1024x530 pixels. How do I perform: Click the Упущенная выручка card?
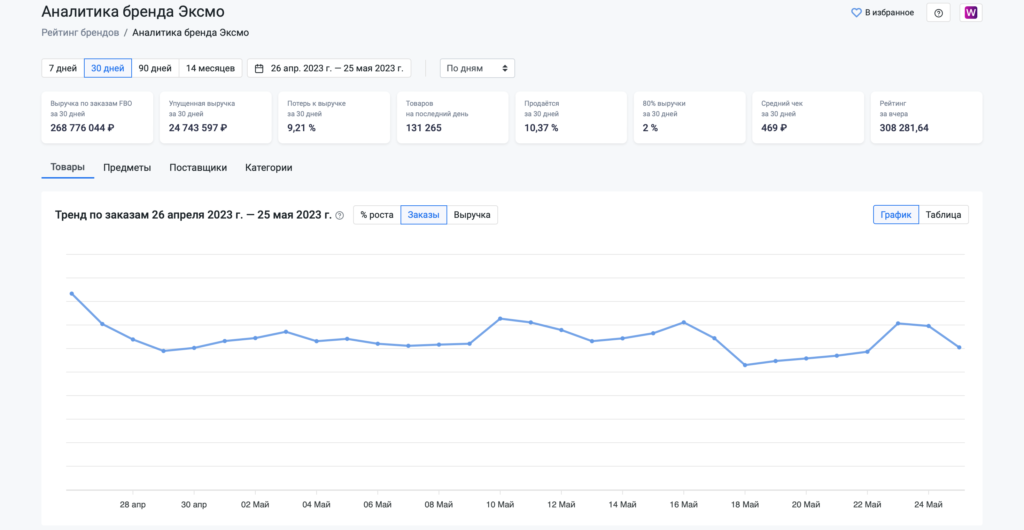pyautogui.click(x=216, y=117)
